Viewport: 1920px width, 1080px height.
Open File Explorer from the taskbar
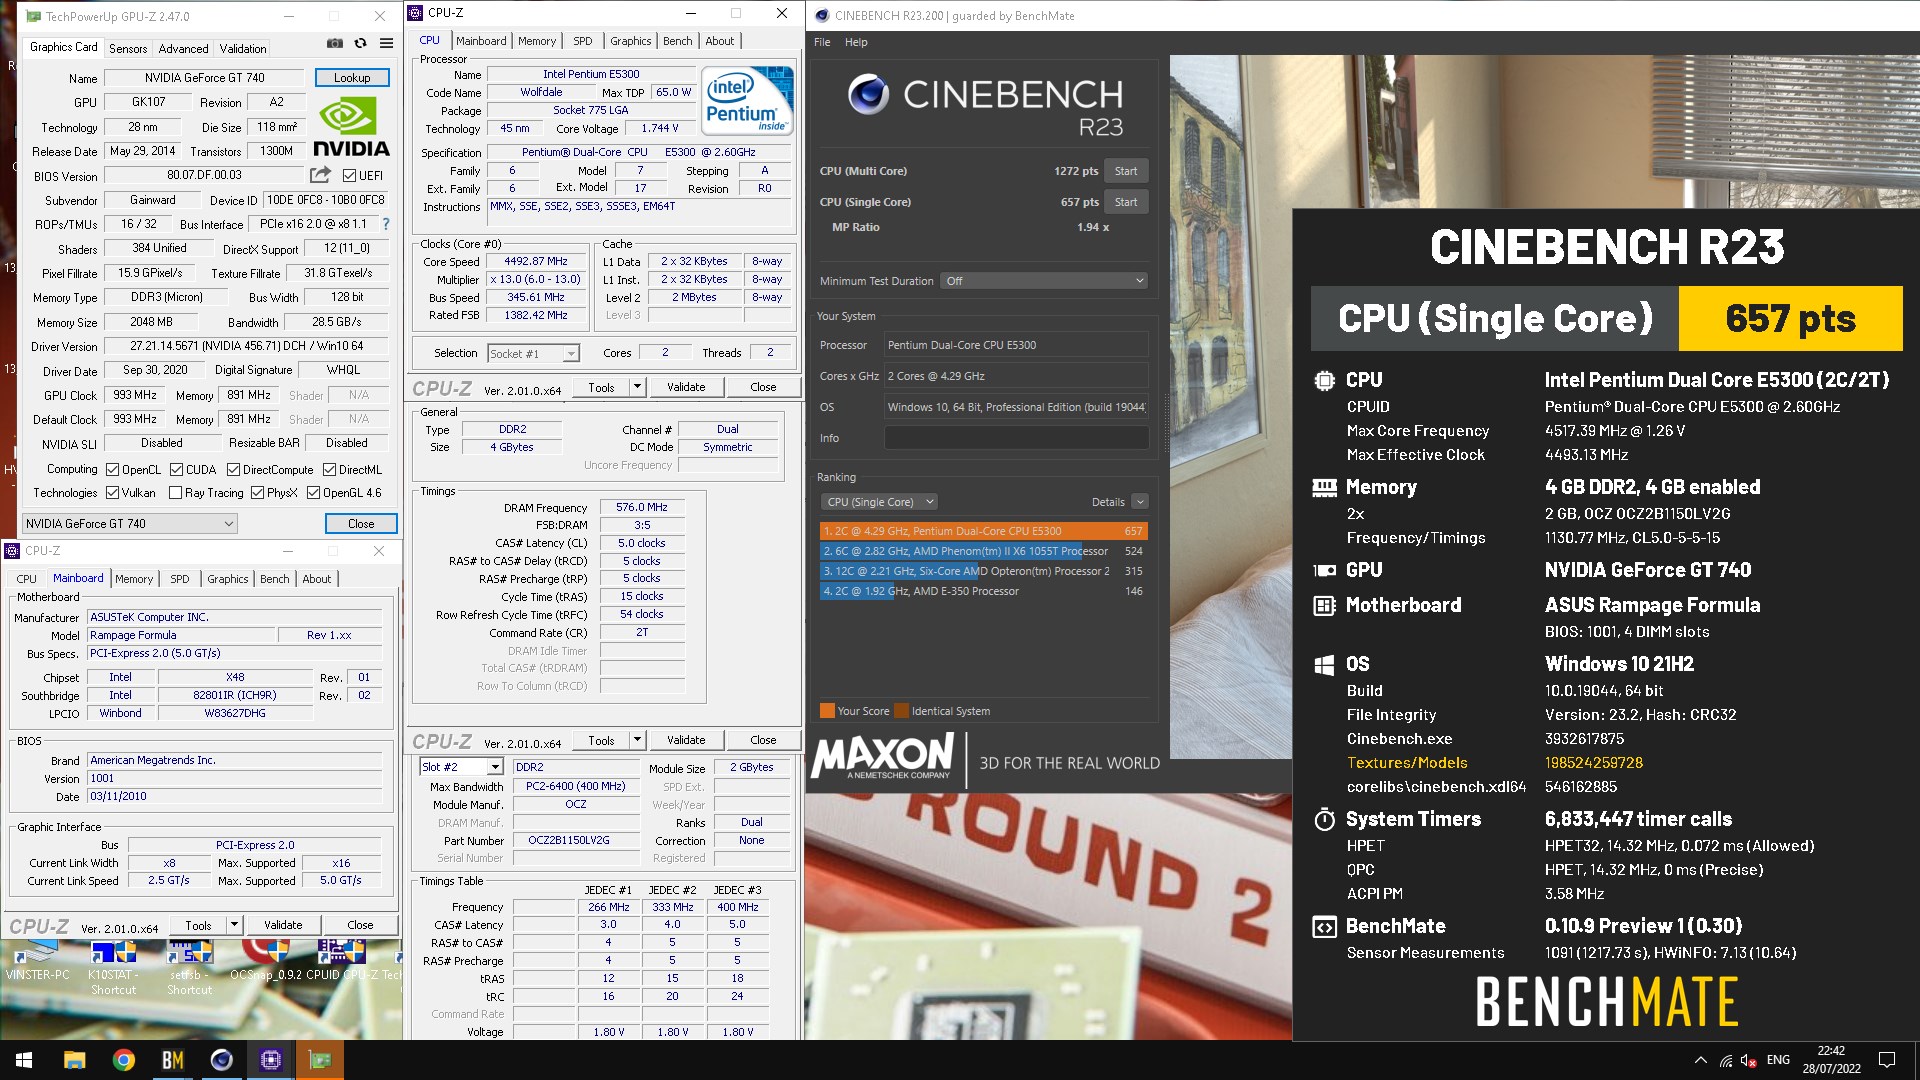coord(75,1060)
